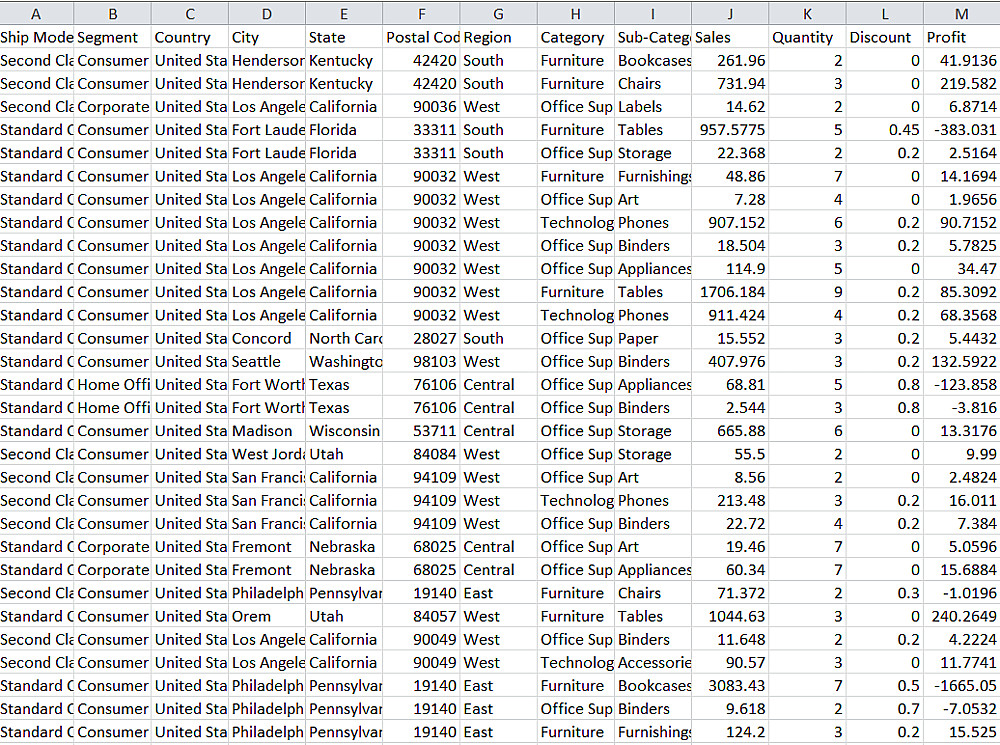This screenshot has height=745, width=1000.
Task: Select the Concord city cell
Action: coord(267,339)
